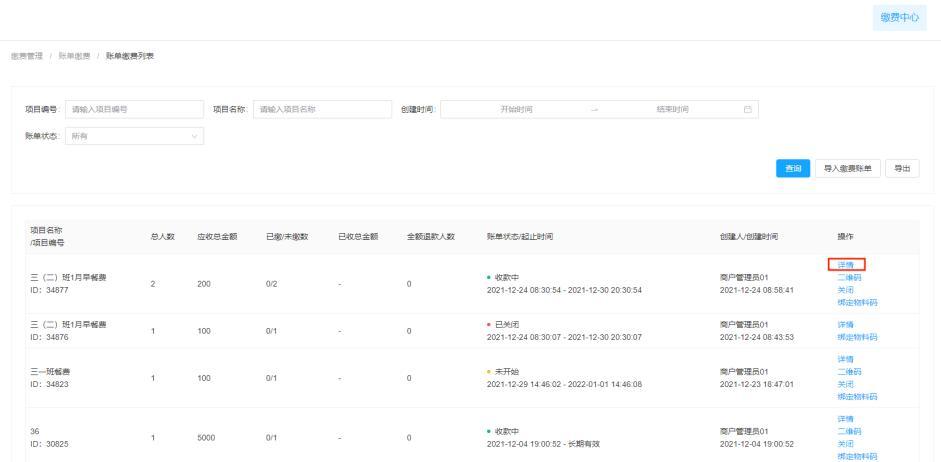Click creation time 2021-12-24 08:58:41
Screen dimensions: 941x462
click(x=757, y=290)
